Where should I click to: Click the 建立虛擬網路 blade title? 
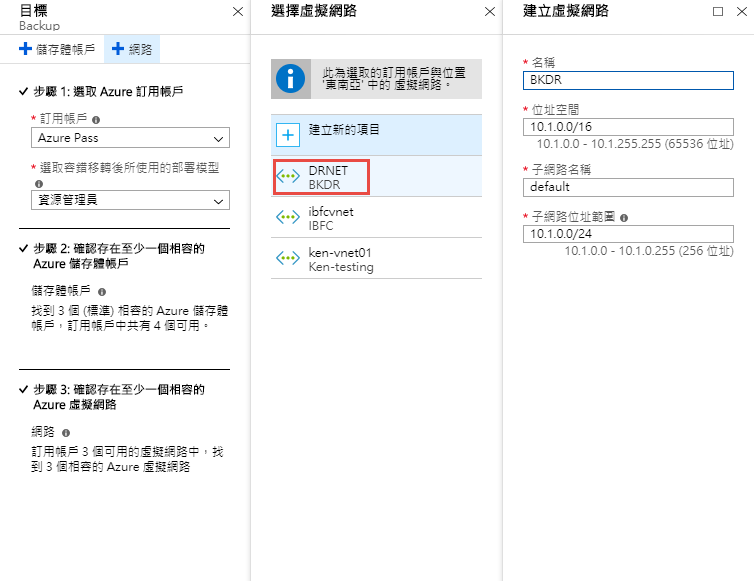pyautogui.click(x=566, y=11)
